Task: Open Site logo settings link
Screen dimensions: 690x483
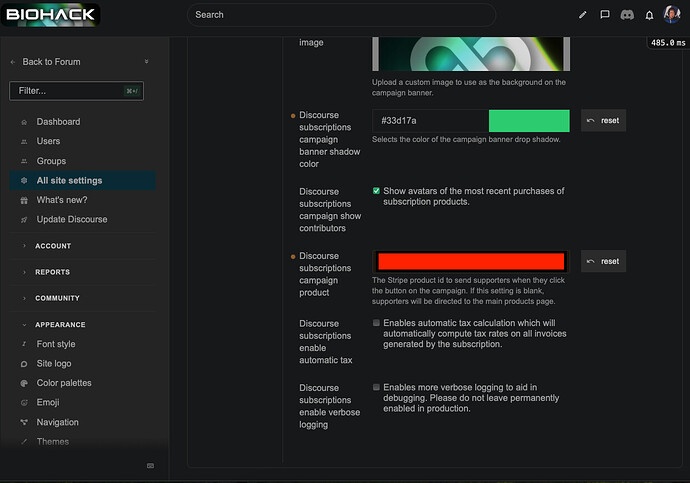Action: tap(82, 364)
